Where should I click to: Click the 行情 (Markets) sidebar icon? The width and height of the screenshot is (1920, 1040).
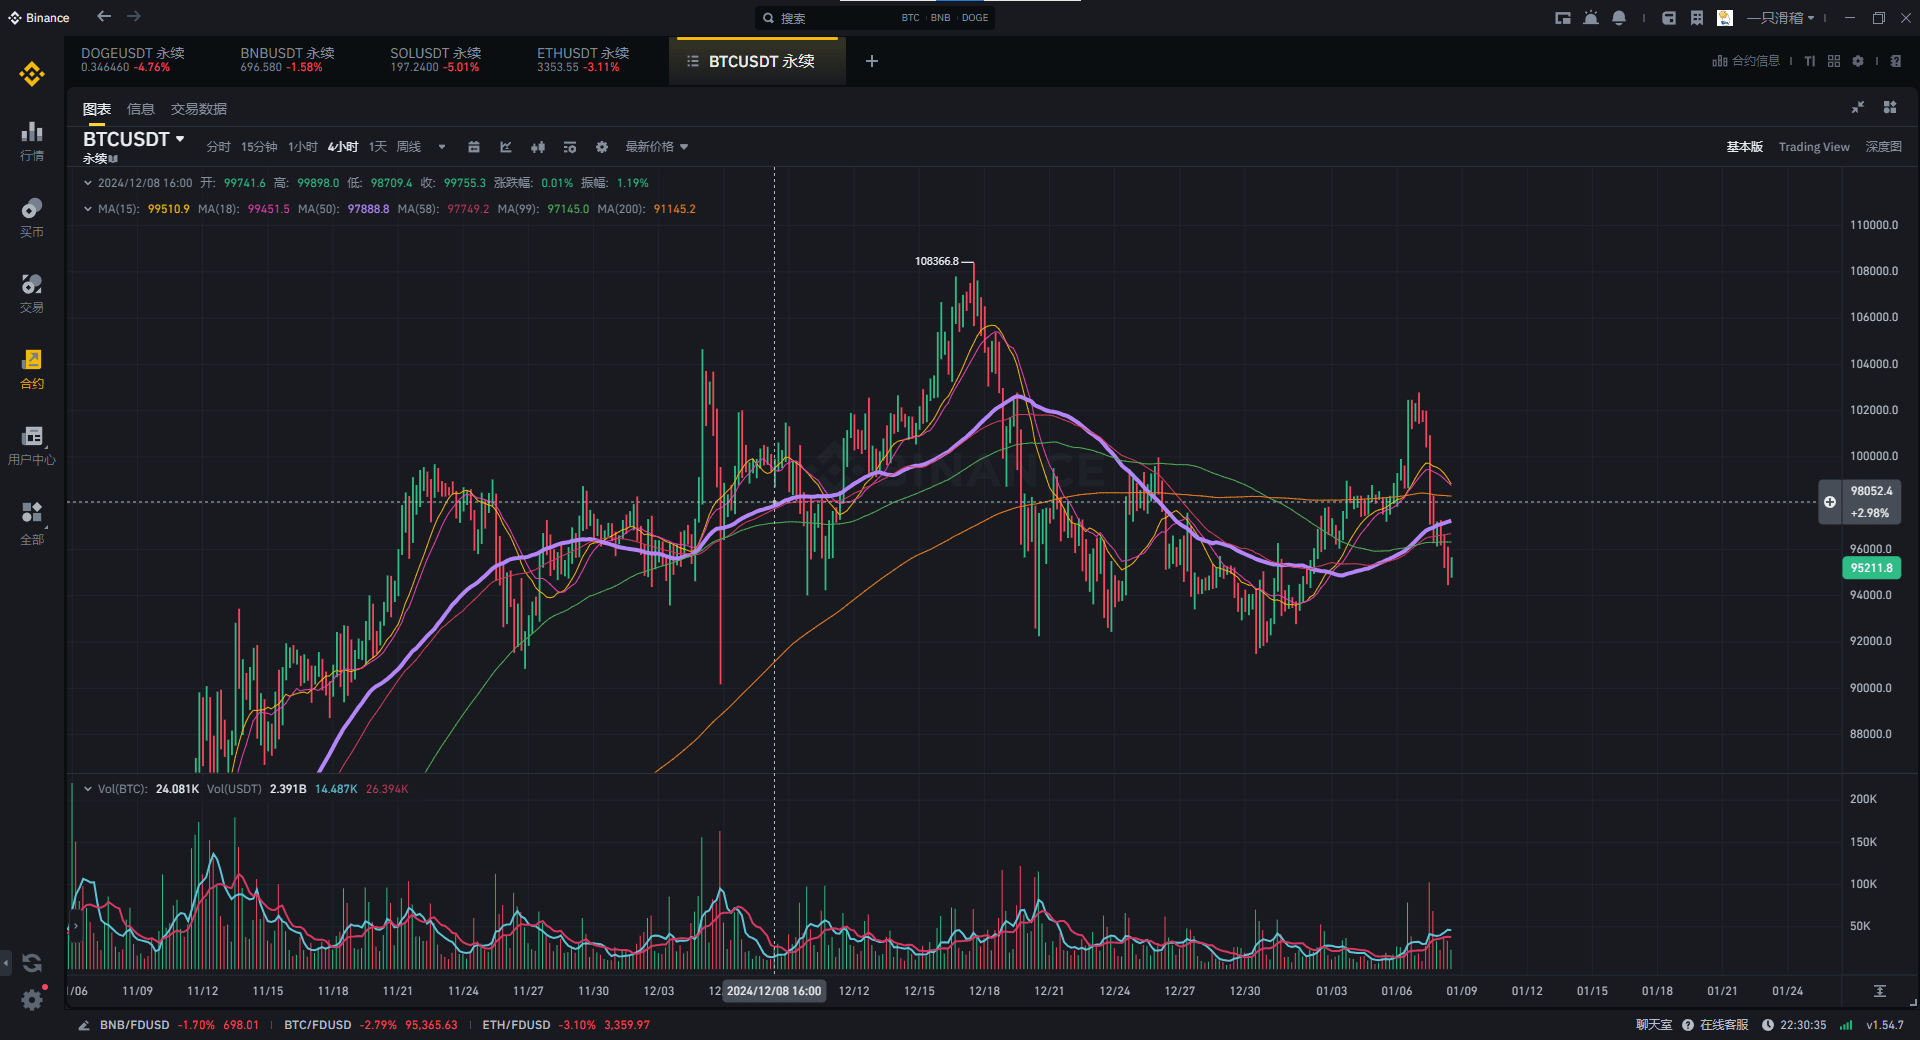pyautogui.click(x=32, y=140)
